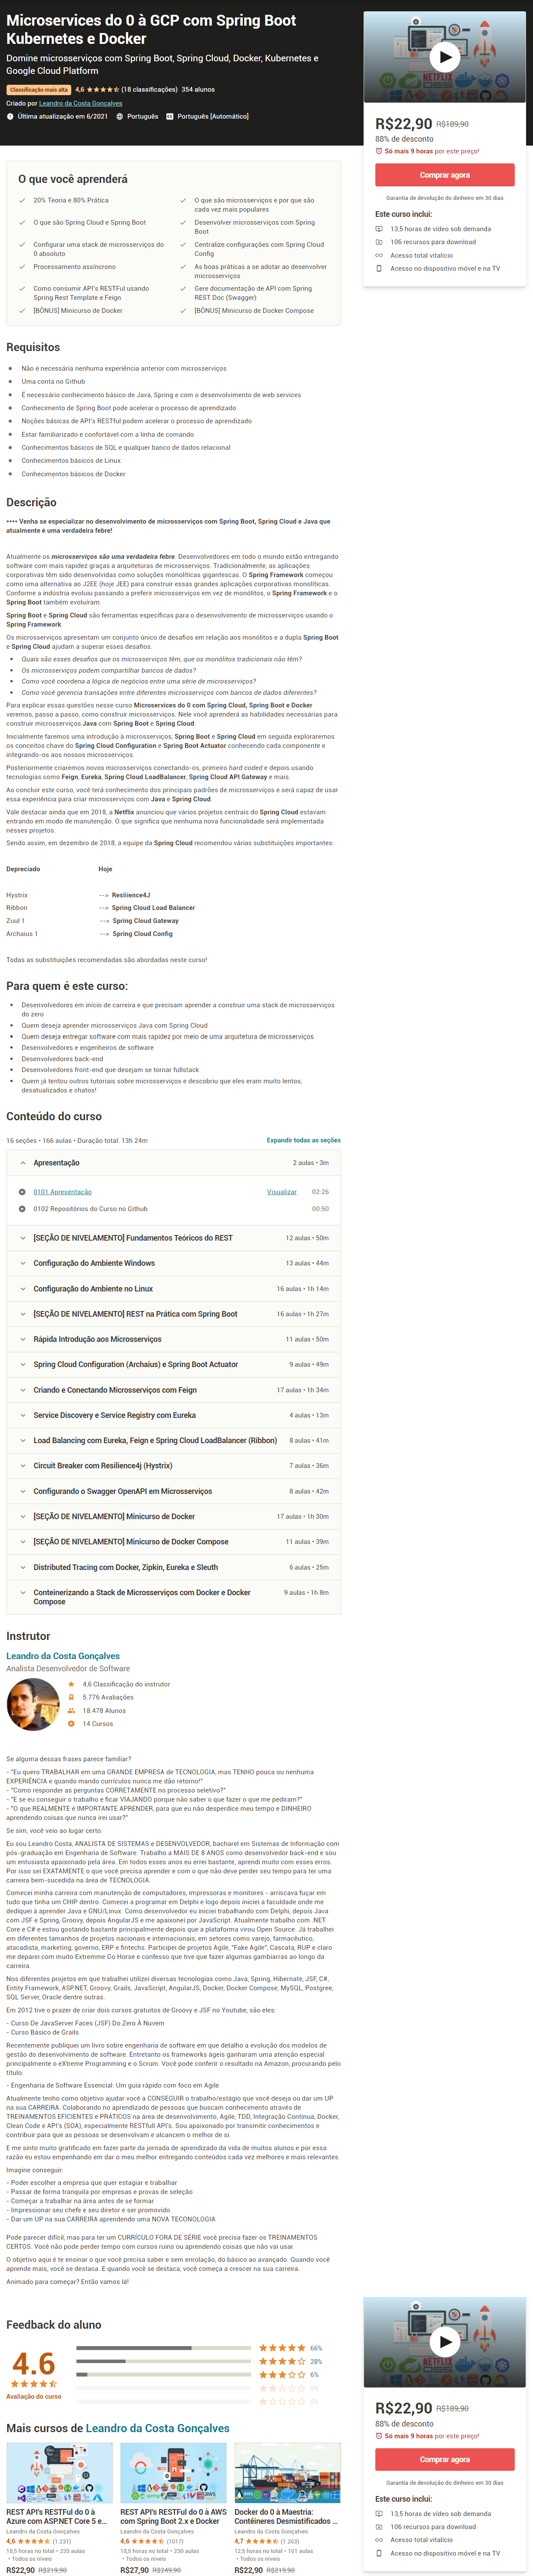
Task: Click the star icon beside 4,6 Classificação do instrutor
Action: tap(71, 1684)
